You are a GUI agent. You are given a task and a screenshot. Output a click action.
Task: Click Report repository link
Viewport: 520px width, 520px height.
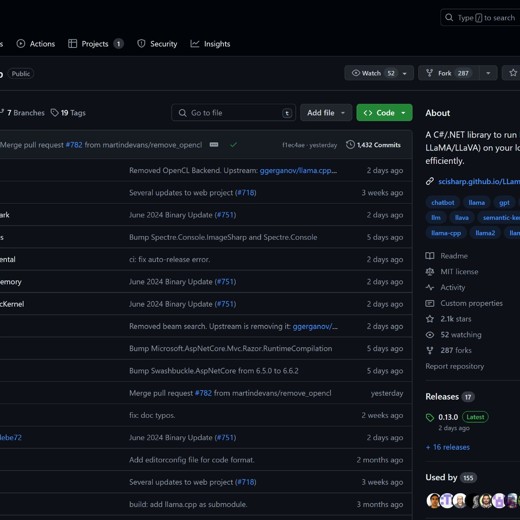point(455,366)
